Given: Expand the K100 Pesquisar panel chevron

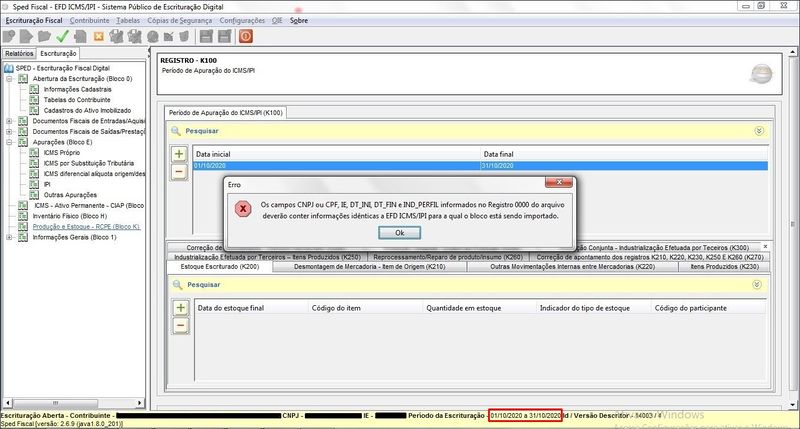Looking at the screenshot, I should pyautogui.click(x=759, y=131).
